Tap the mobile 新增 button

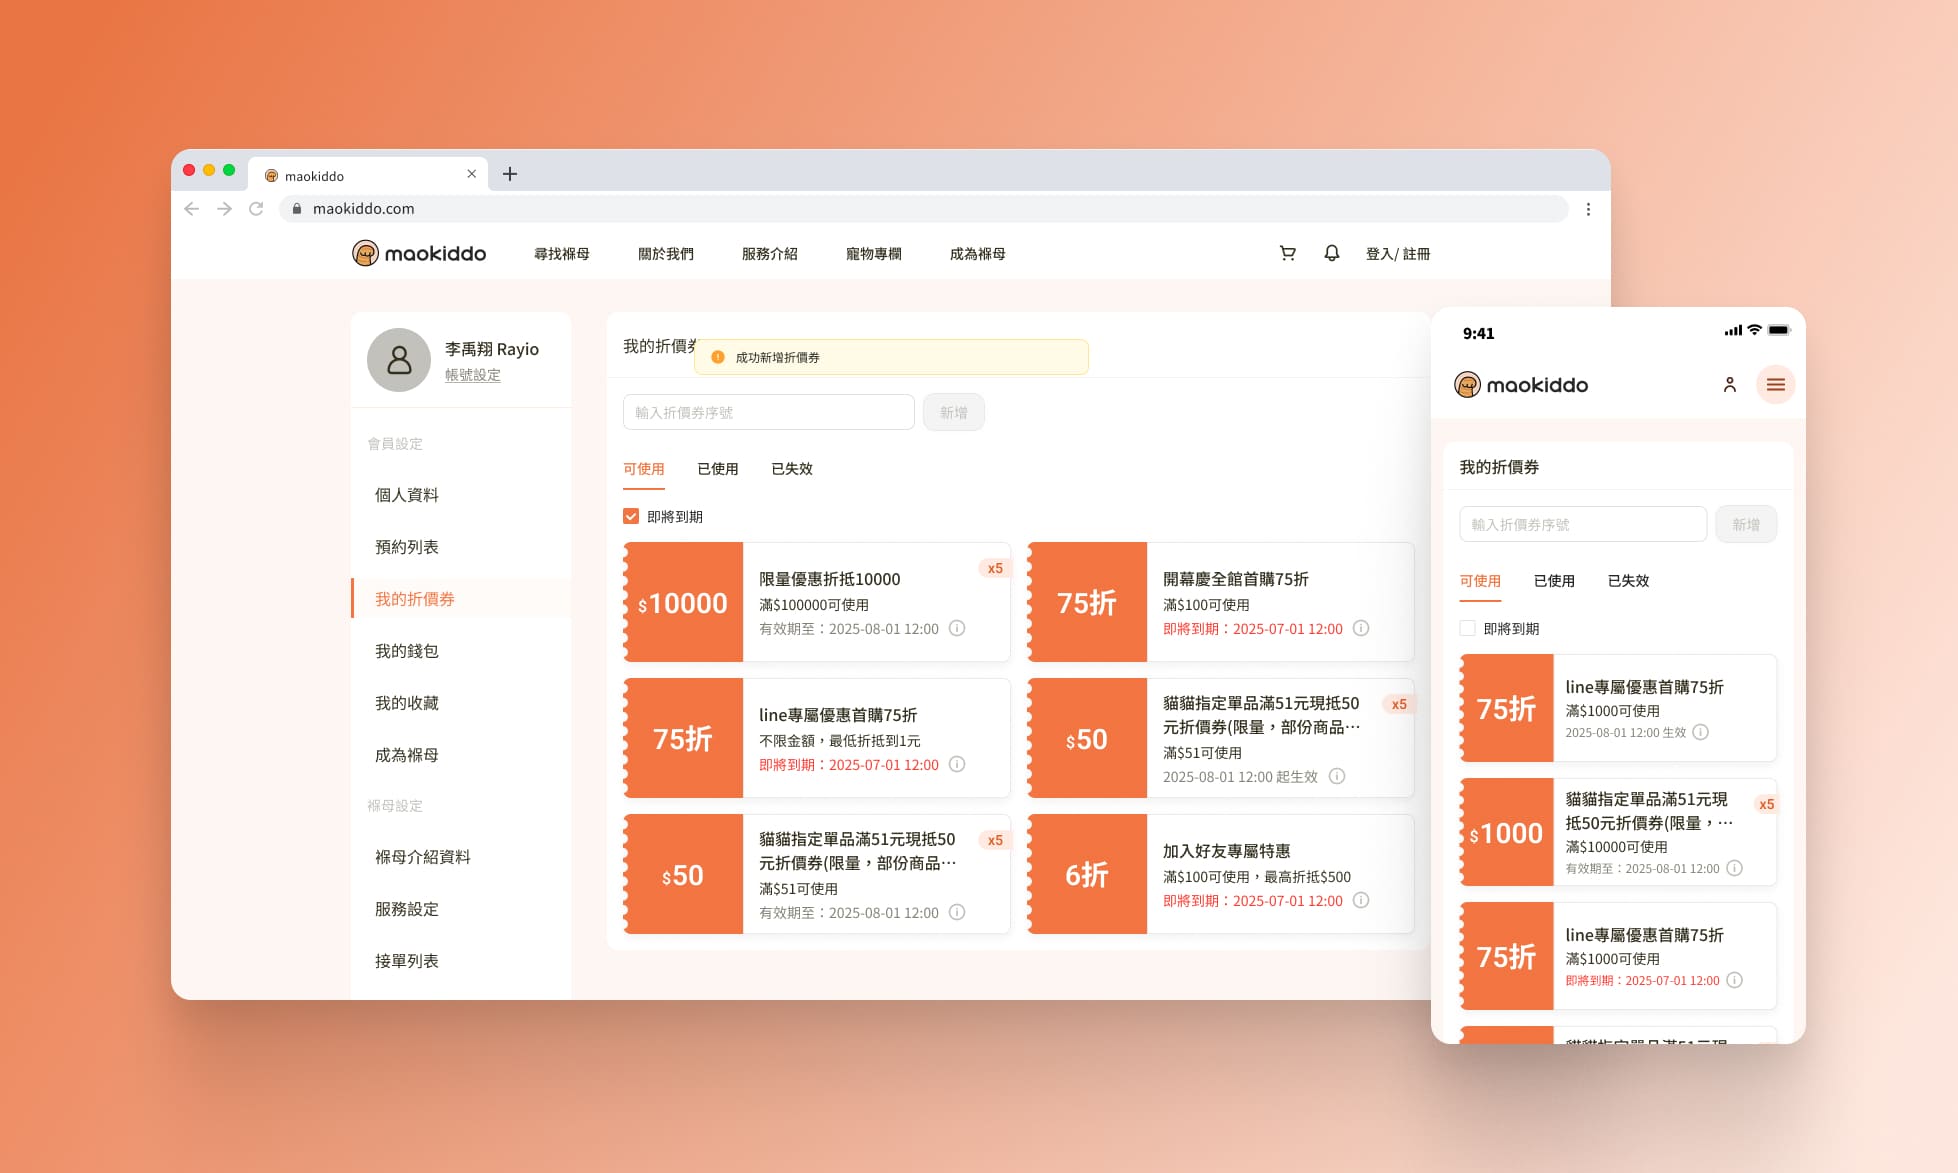[1746, 524]
